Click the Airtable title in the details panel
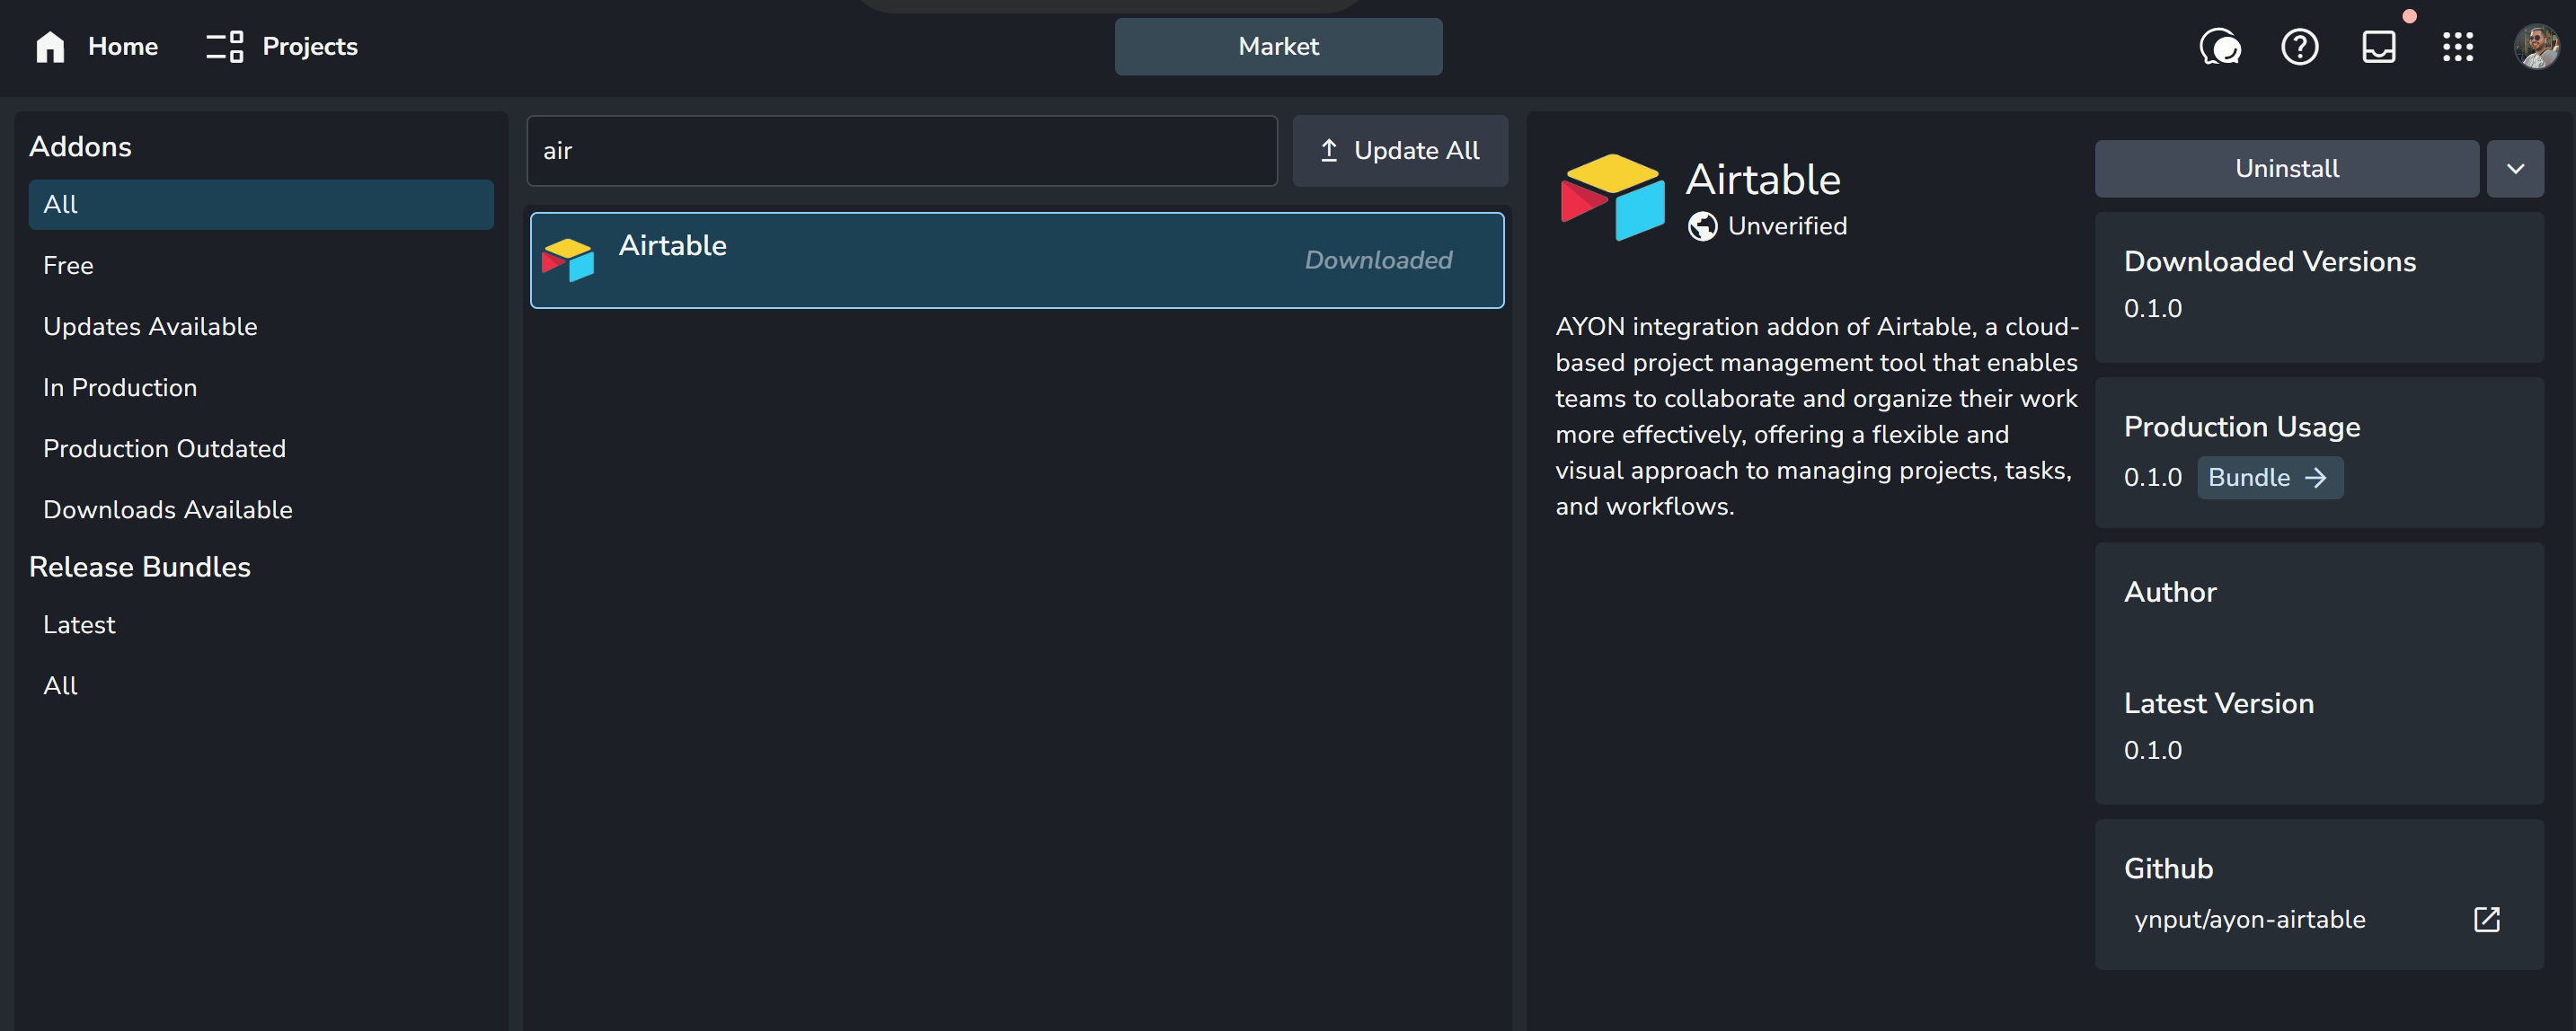 click(1763, 181)
